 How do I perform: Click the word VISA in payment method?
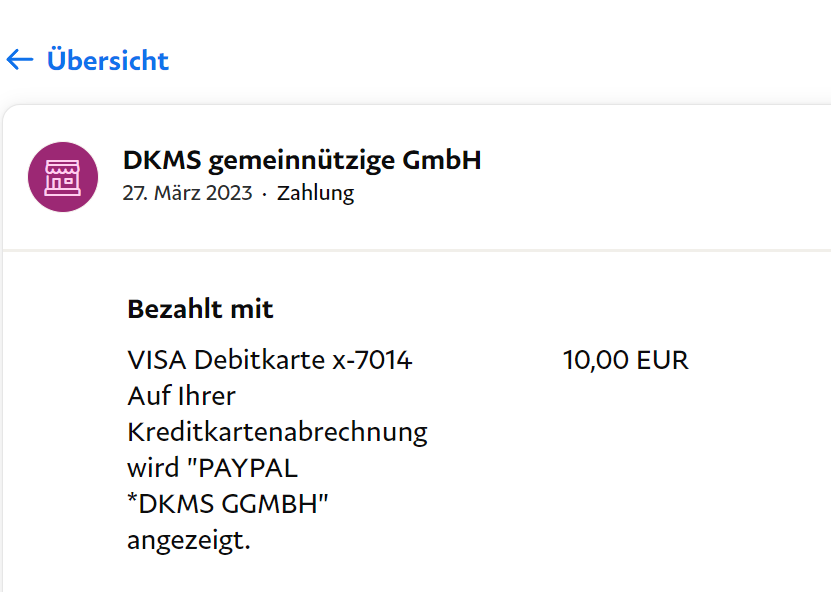pos(157,360)
